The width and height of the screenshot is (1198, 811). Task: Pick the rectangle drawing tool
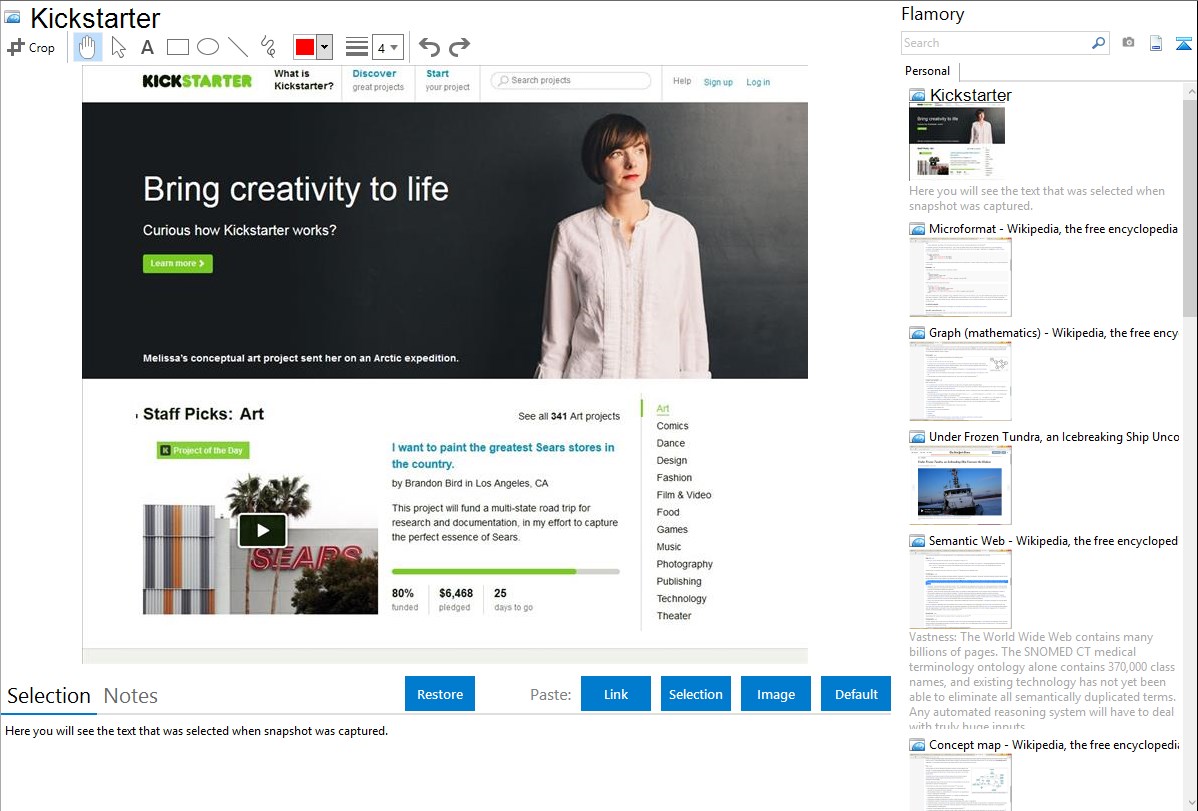tap(177, 47)
